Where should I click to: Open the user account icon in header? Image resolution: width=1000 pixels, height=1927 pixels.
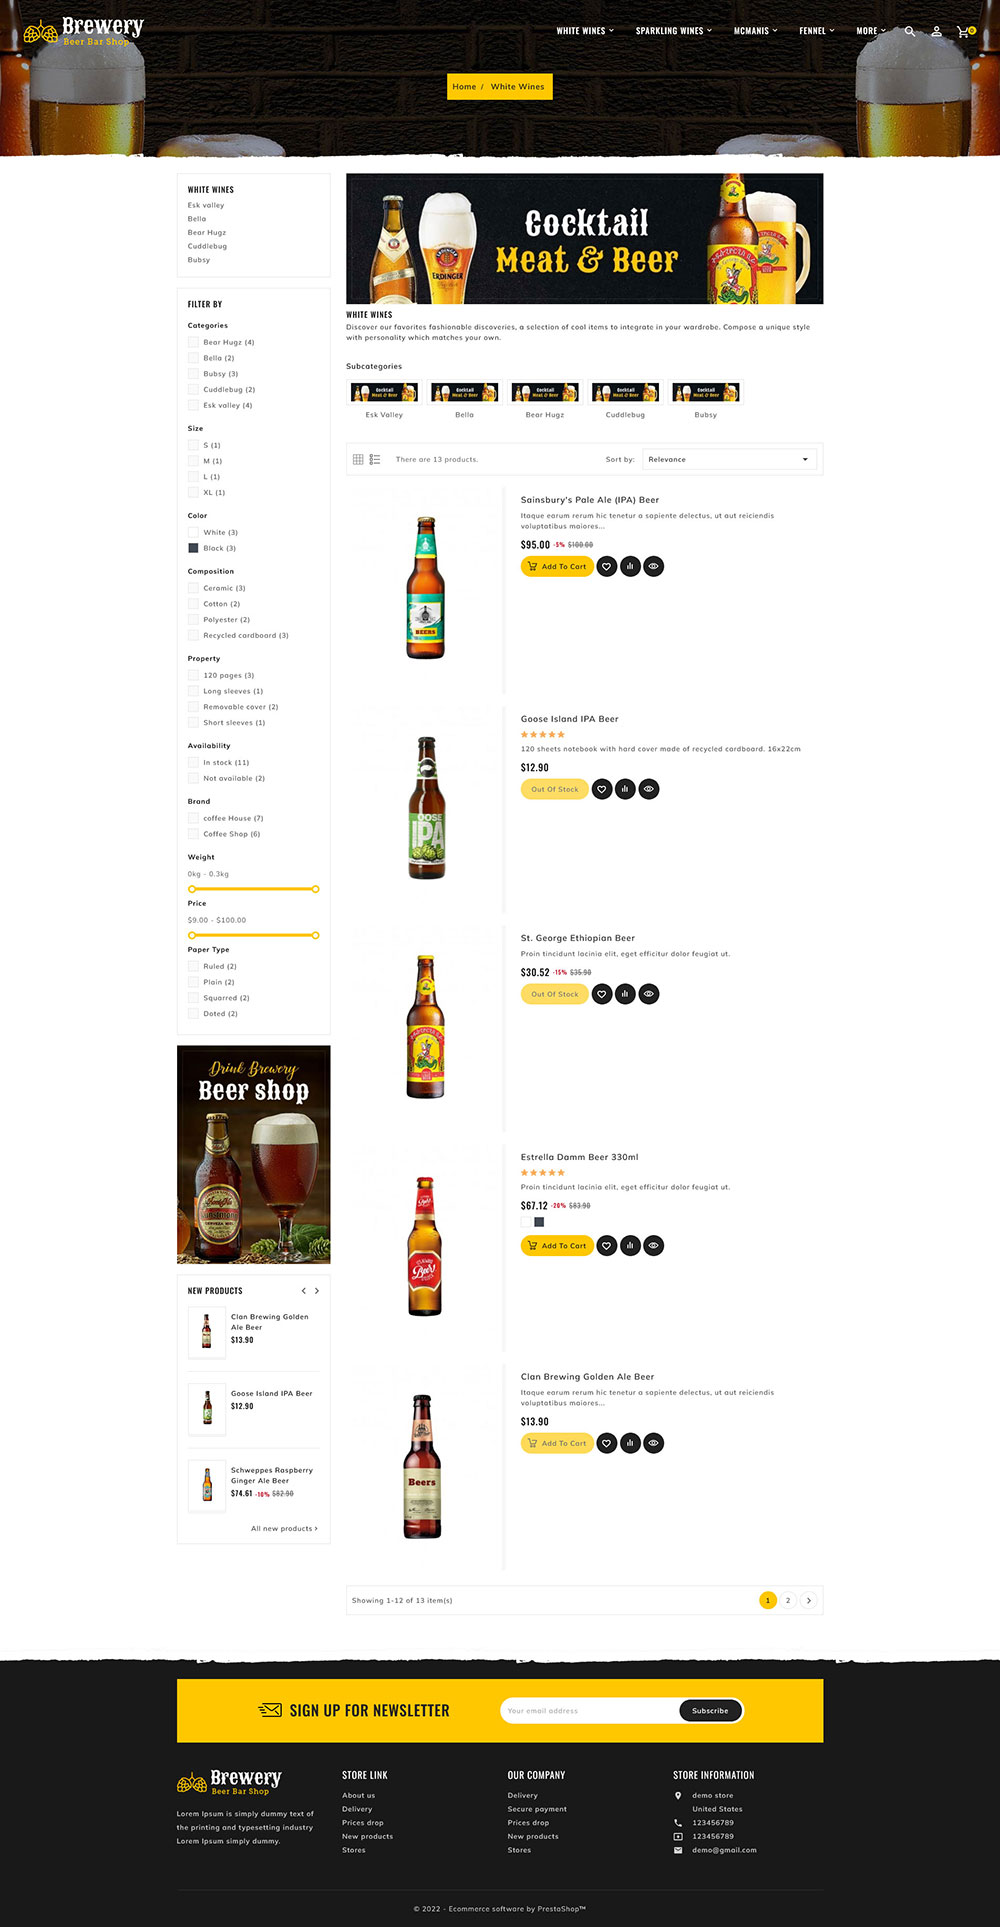(936, 31)
